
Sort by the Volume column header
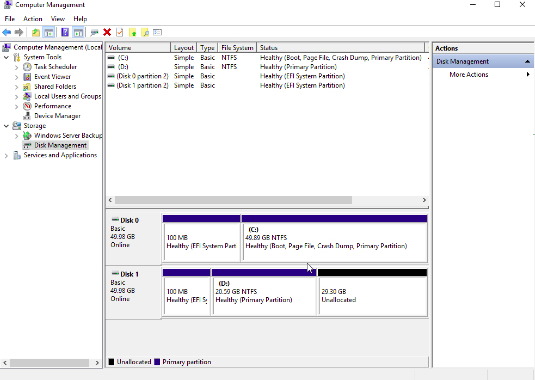coord(138,48)
